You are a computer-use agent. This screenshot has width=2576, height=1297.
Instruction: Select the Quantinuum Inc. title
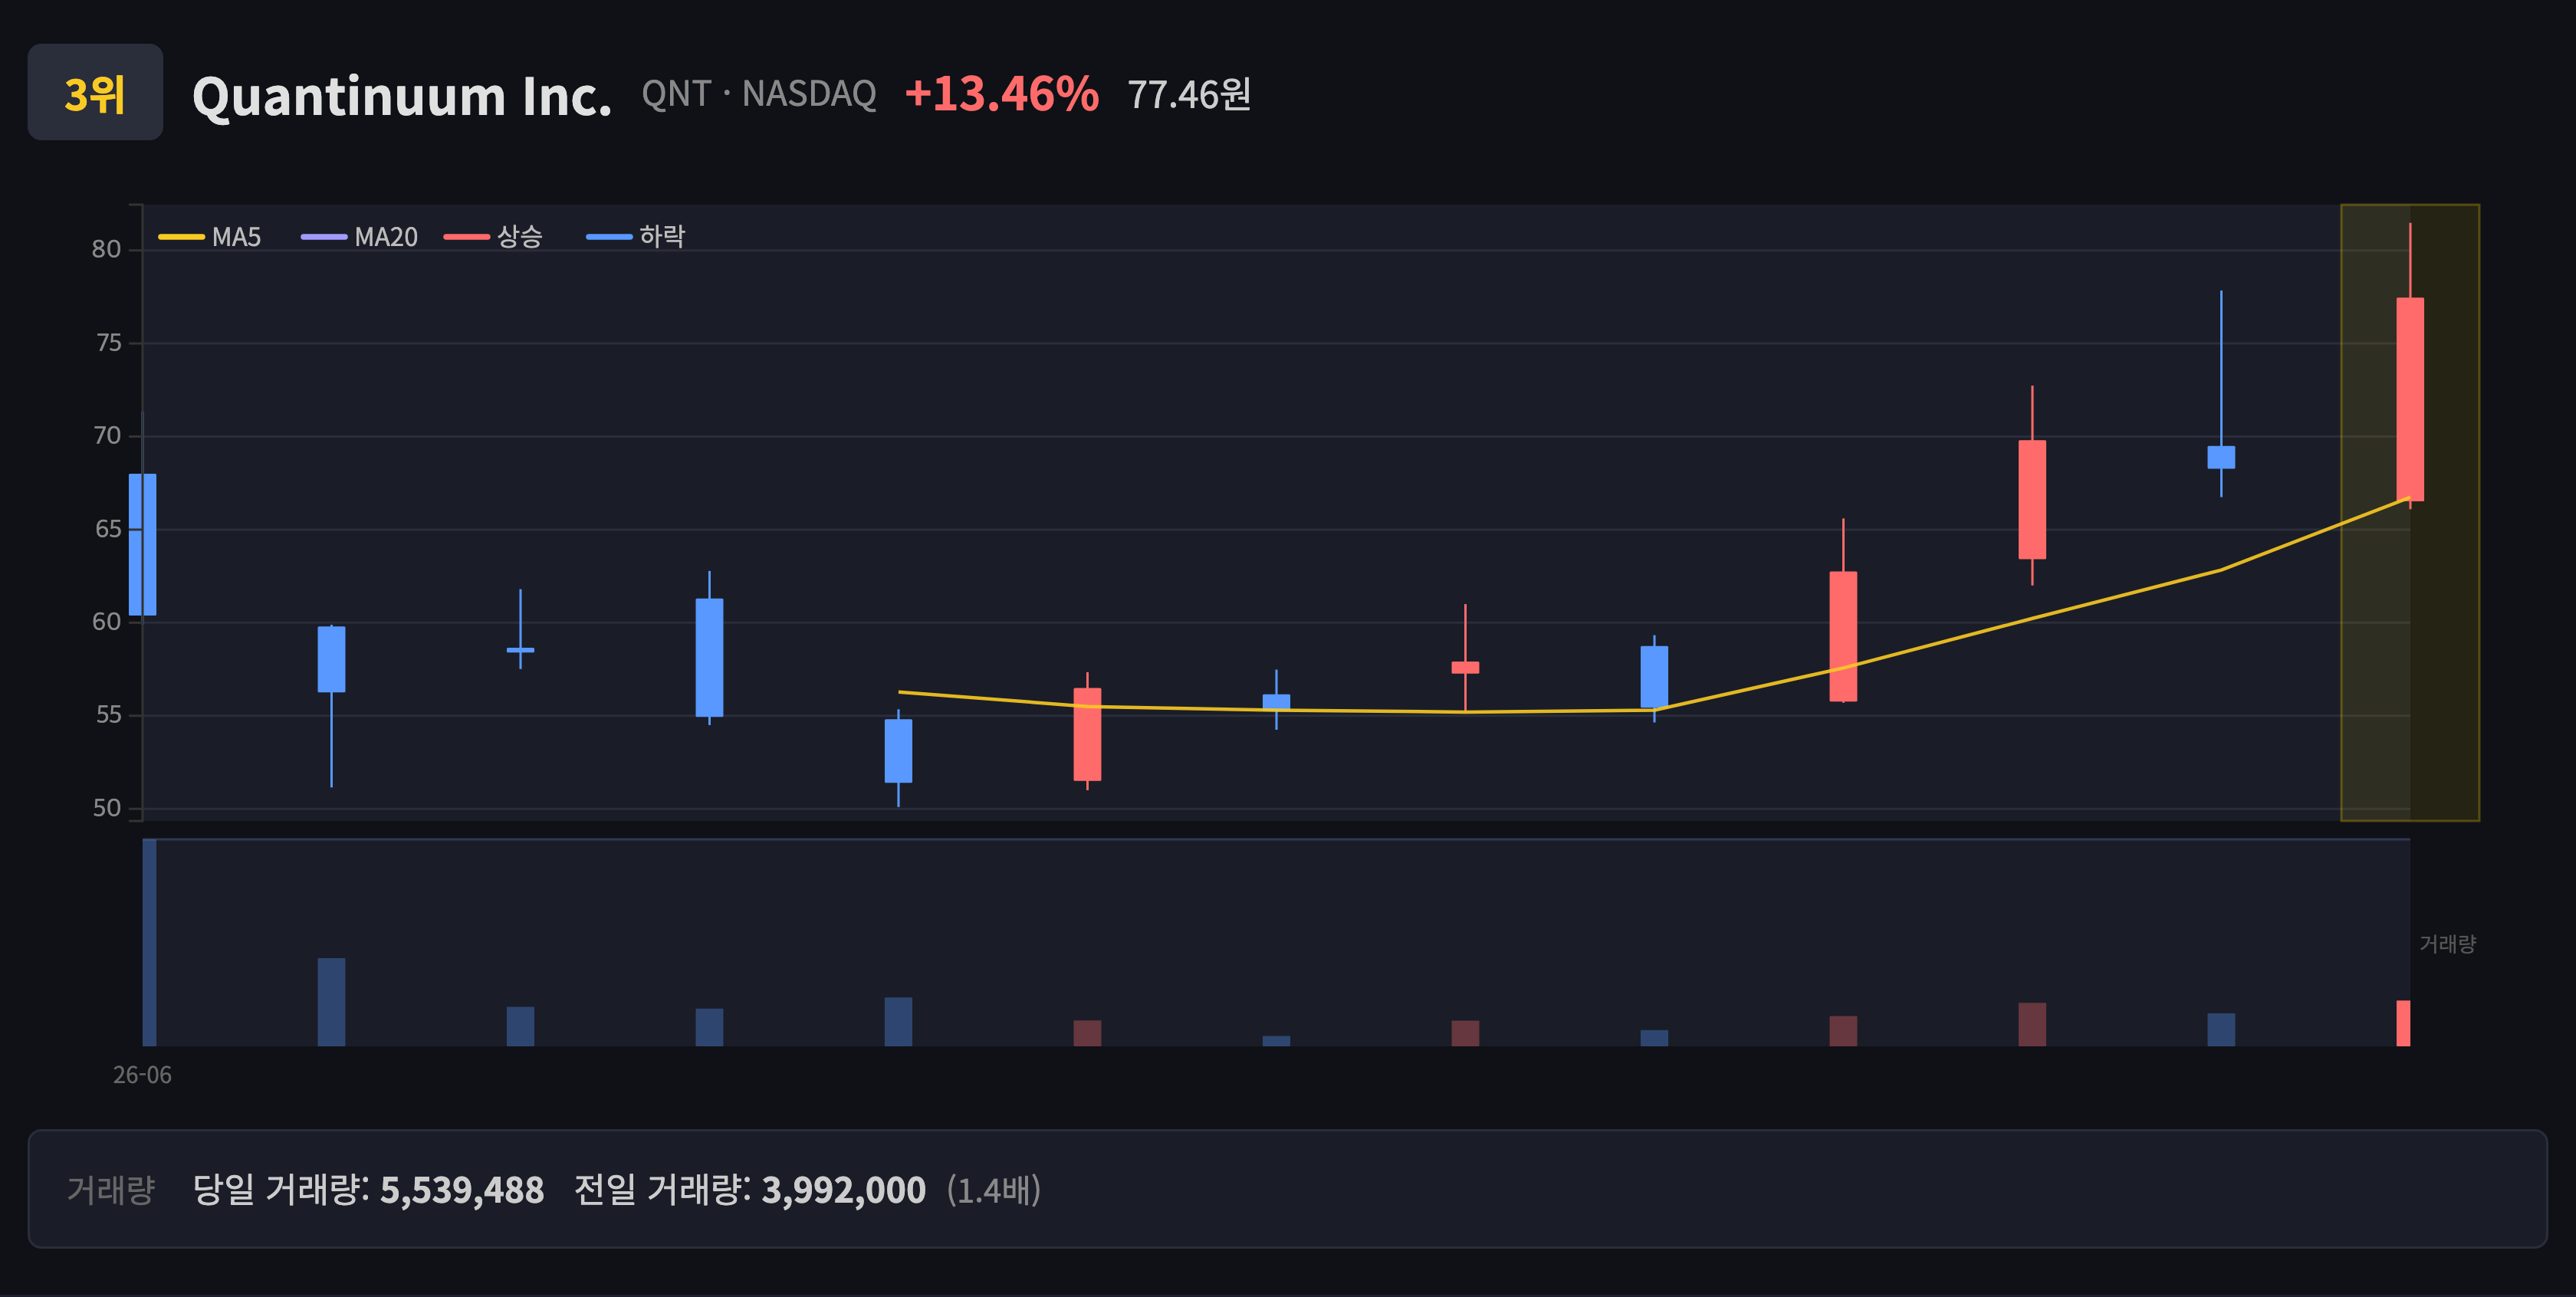[x=401, y=96]
